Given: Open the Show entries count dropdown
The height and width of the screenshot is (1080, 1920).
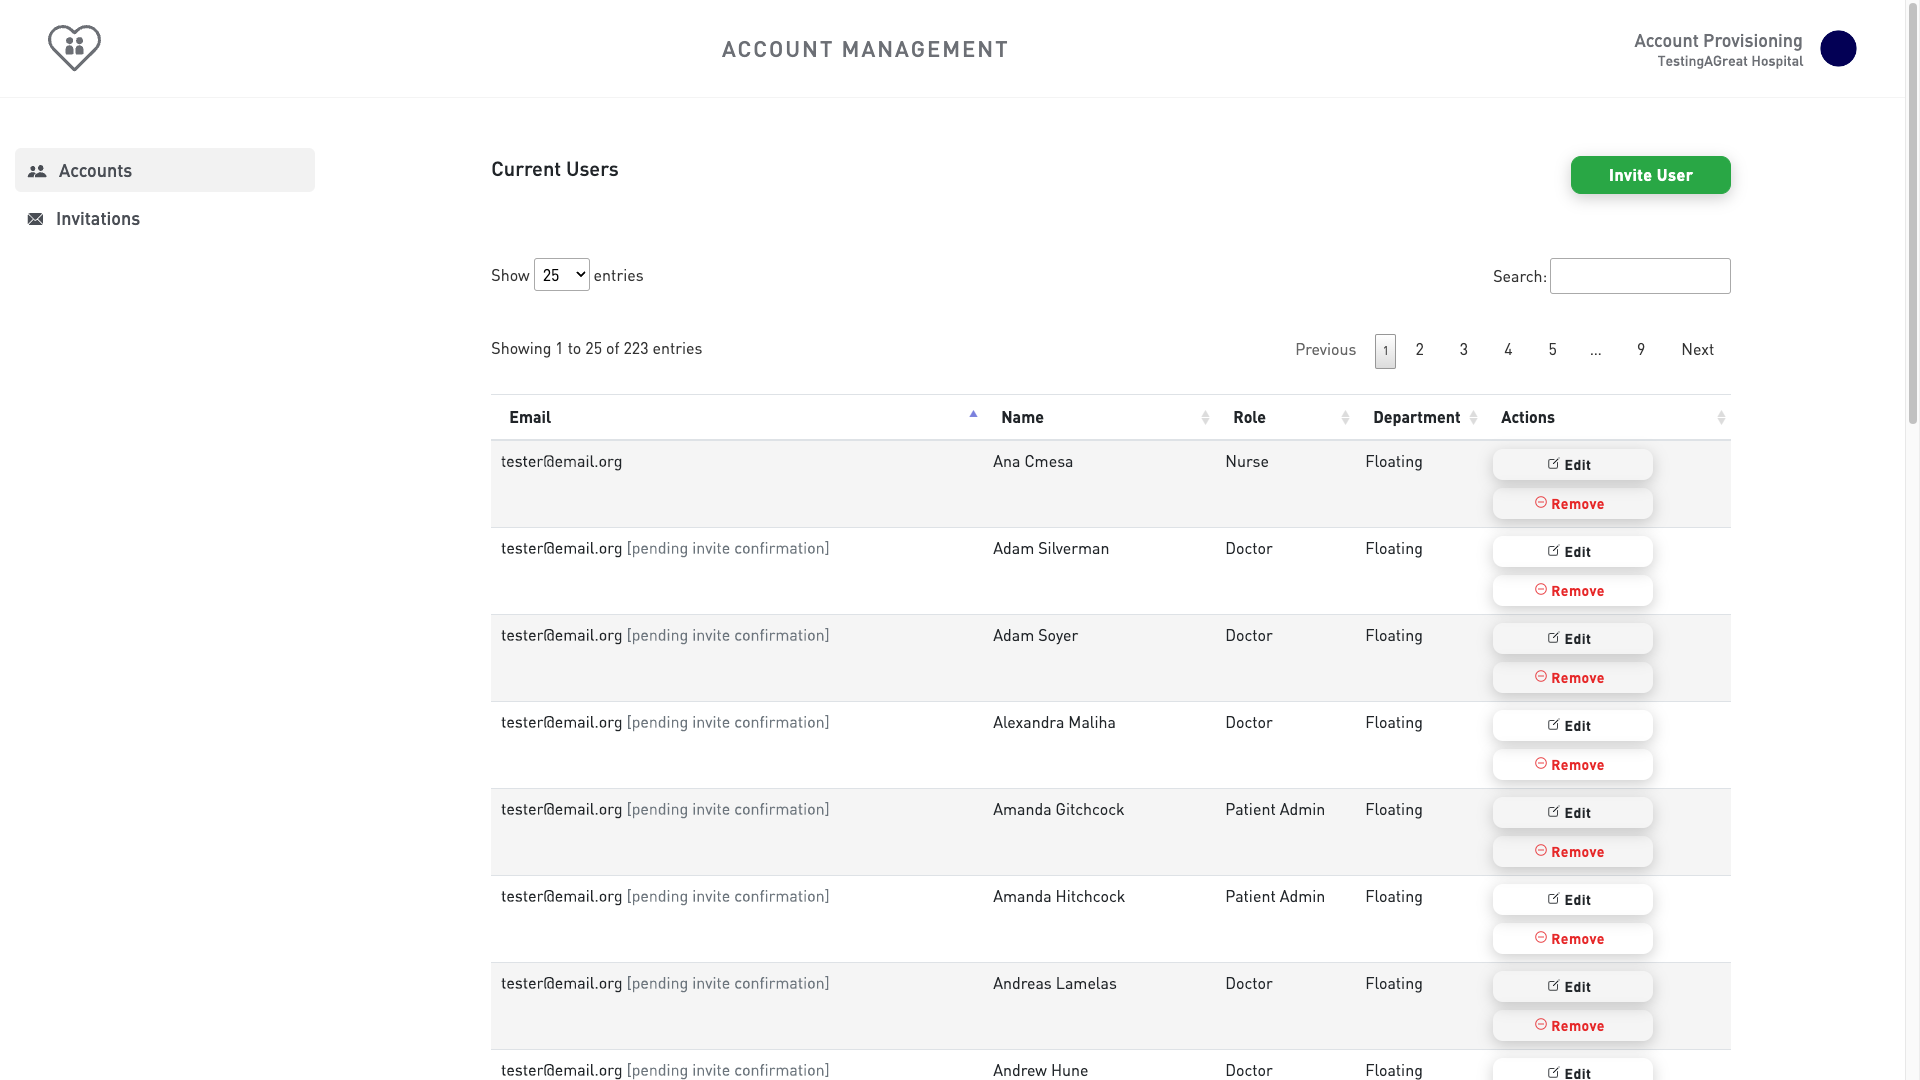Looking at the screenshot, I should click(562, 275).
